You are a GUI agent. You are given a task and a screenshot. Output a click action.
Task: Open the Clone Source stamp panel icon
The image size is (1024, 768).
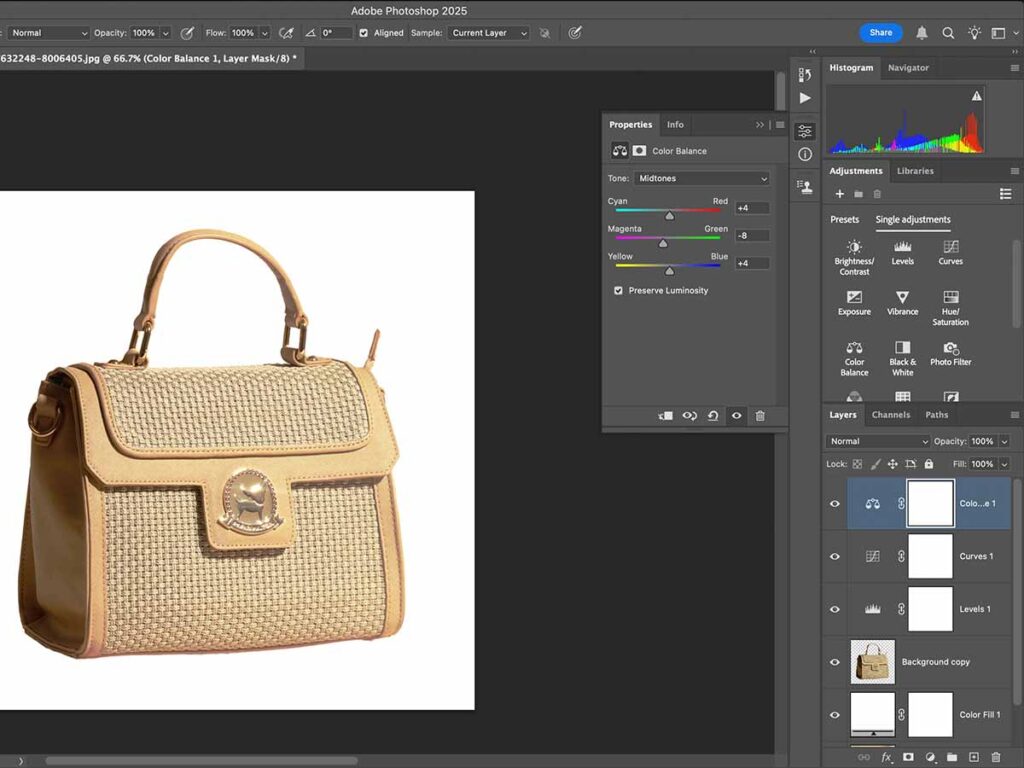(805, 187)
